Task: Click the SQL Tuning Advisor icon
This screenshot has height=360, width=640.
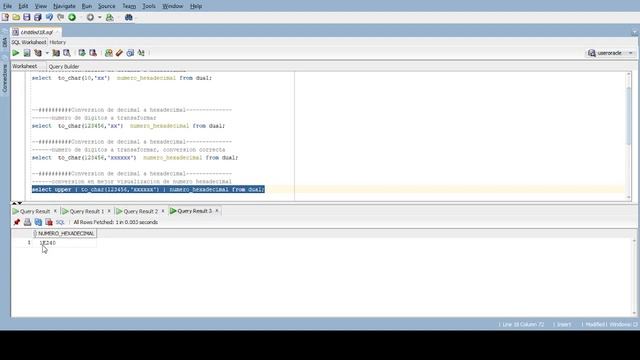Action: click(x=67, y=53)
